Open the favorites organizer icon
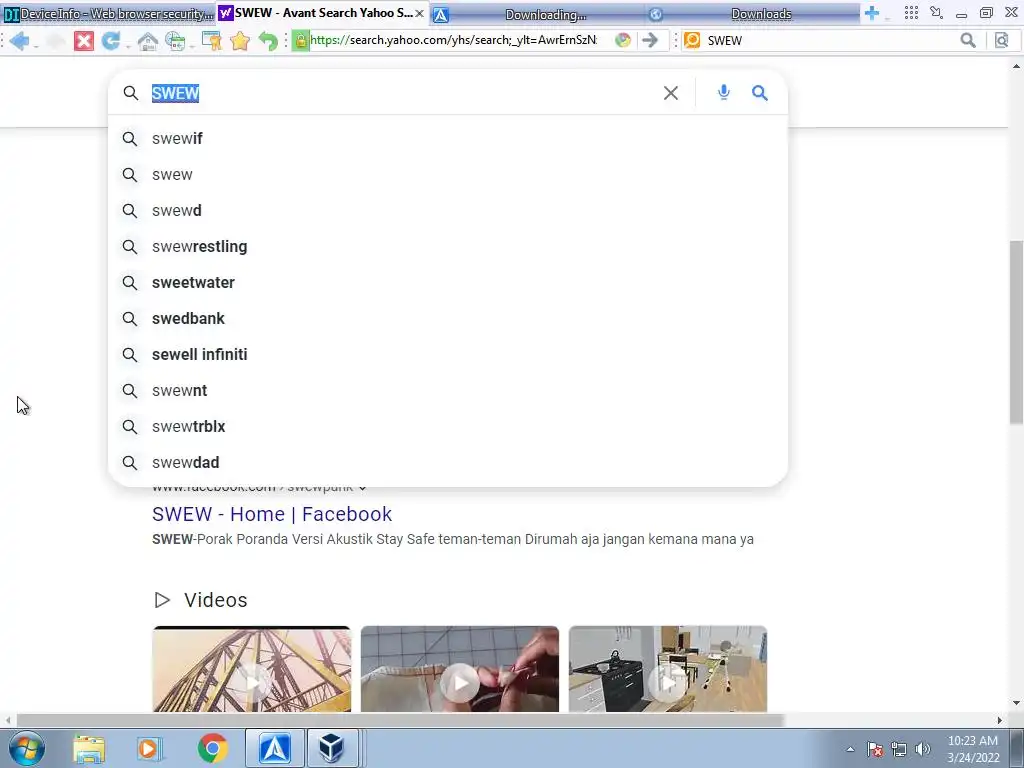The width and height of the screenshot is (1024, 768). coord(211,40)
